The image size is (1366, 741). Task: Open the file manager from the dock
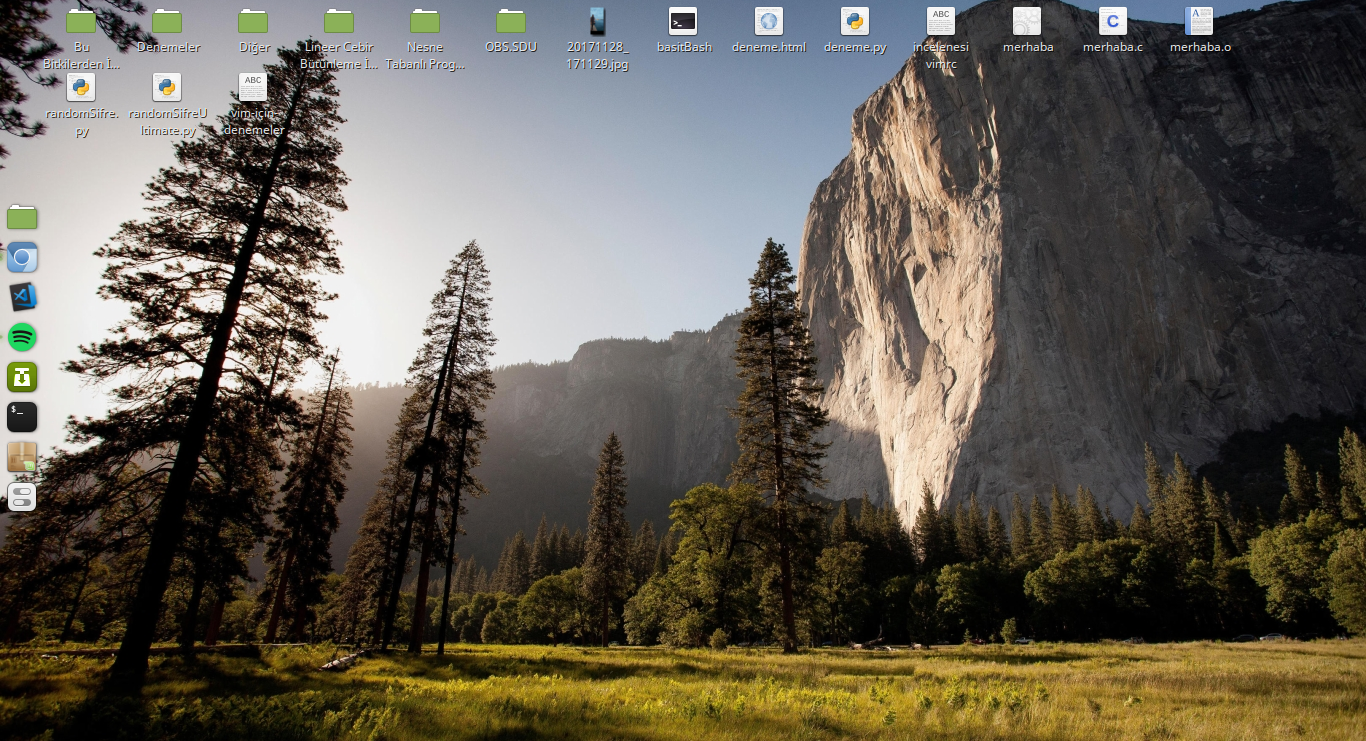[x=22, y=217]
